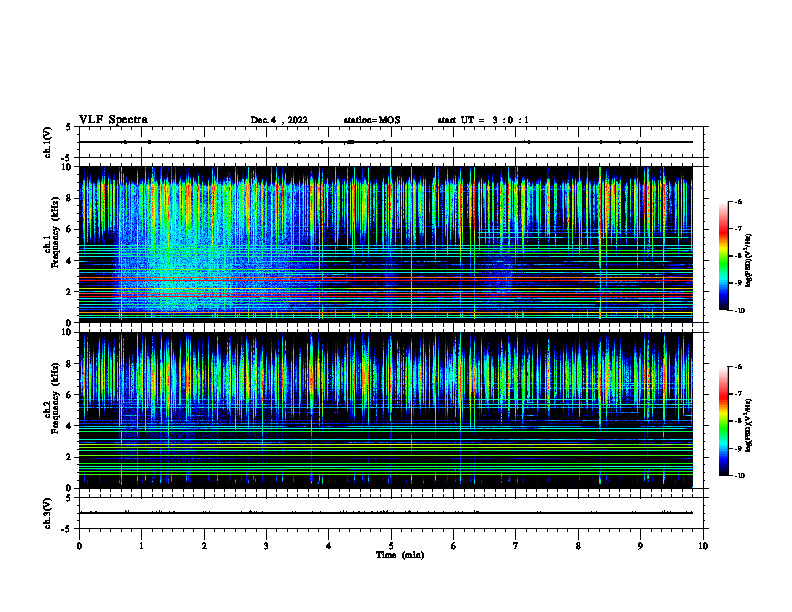Click the 'ch.3(V)' axis label

pos(47,513)
